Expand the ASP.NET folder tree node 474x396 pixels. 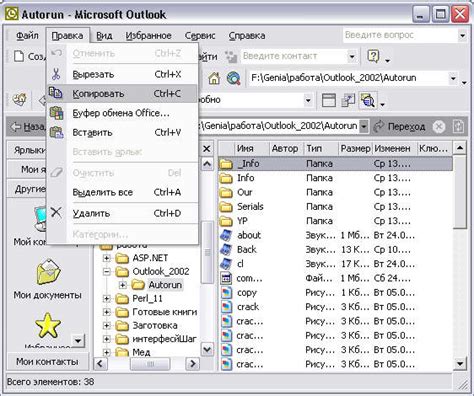(x=107, y=258)
